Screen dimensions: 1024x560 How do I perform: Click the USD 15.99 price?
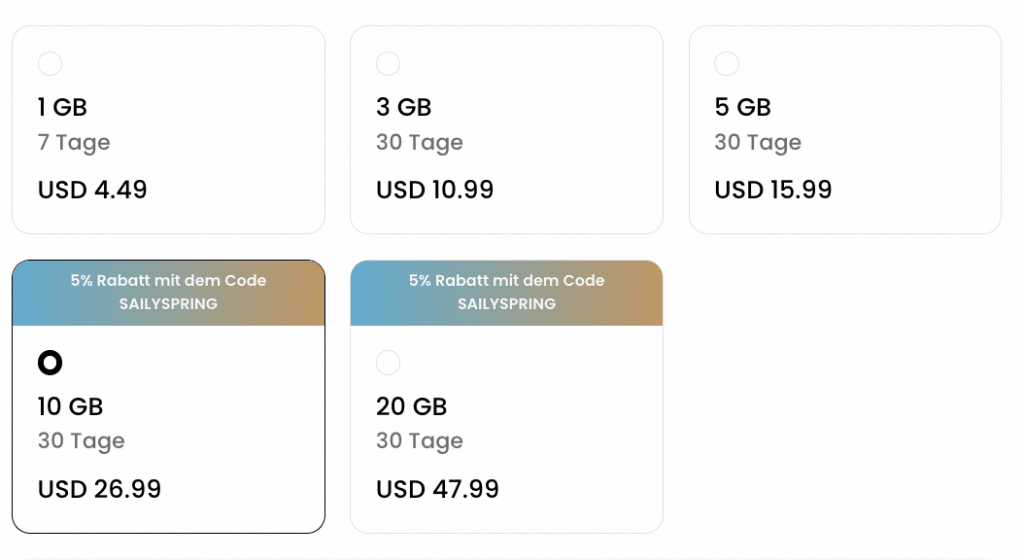773,190
